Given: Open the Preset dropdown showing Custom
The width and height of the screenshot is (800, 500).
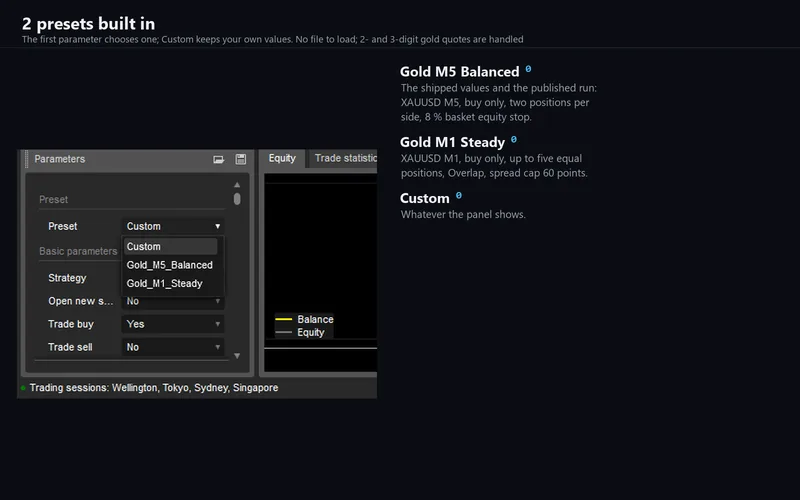Looking at the screenshot, I should click(173, 226).
